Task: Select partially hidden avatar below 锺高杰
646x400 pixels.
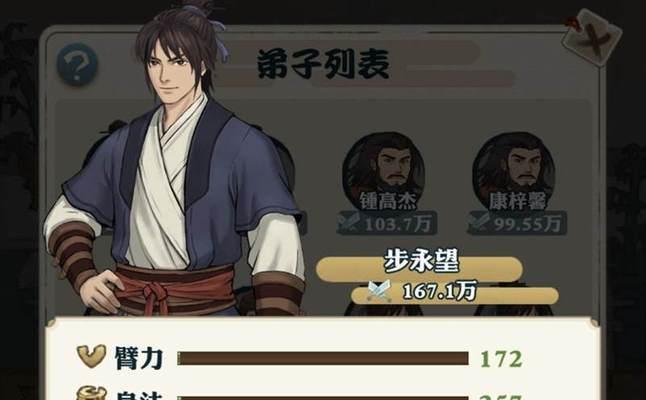Action: 384,309
